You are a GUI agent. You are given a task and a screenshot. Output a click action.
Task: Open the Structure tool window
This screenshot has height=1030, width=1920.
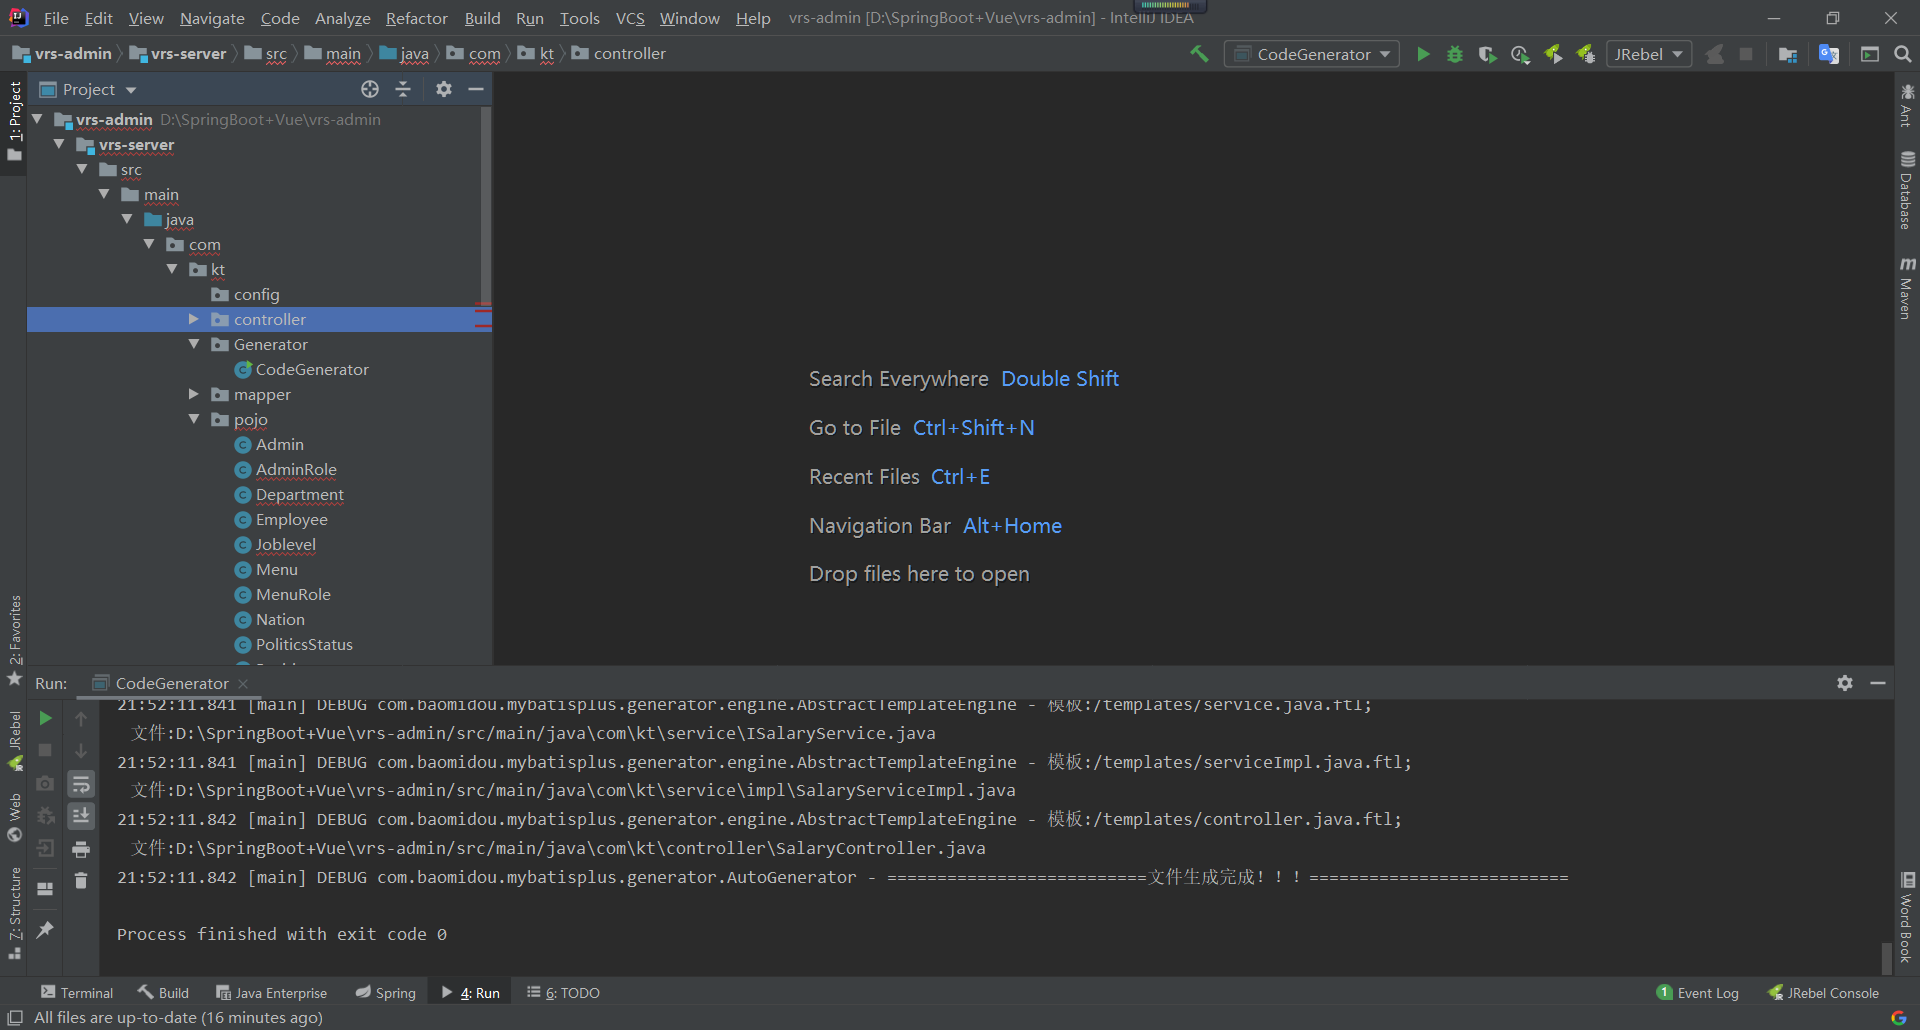tap(14, 912)
